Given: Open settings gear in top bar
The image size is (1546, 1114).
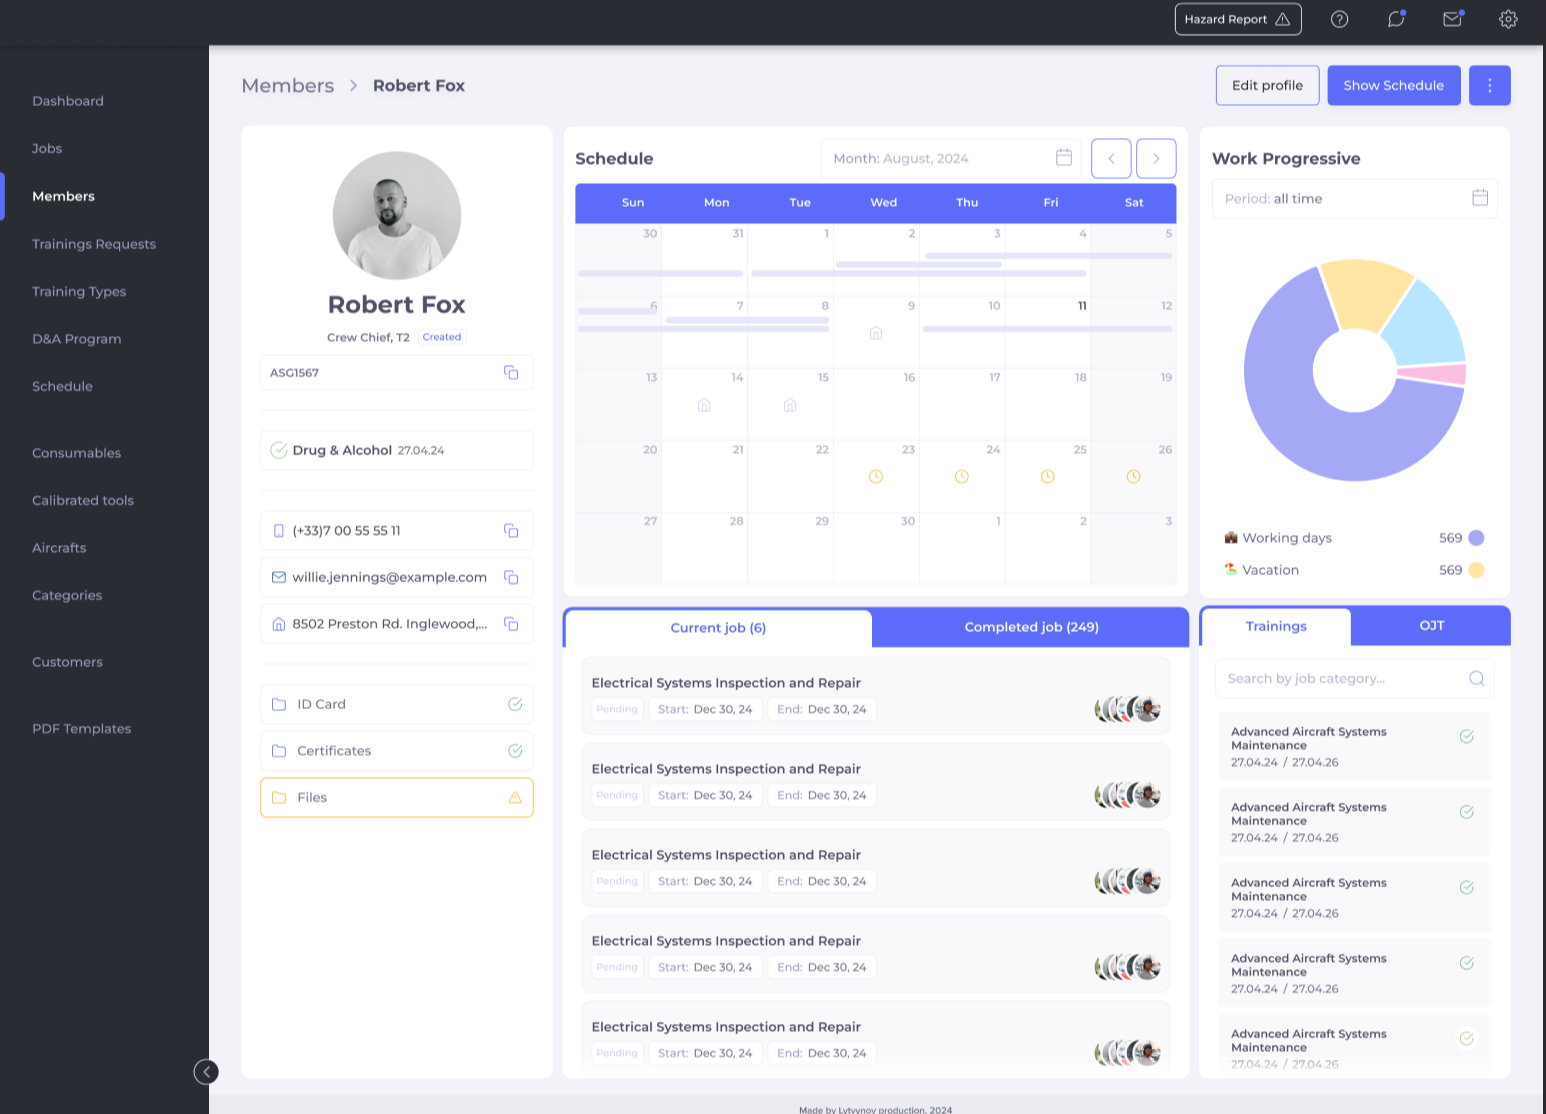Looking at the screenshot, I should coord(1508,19).
